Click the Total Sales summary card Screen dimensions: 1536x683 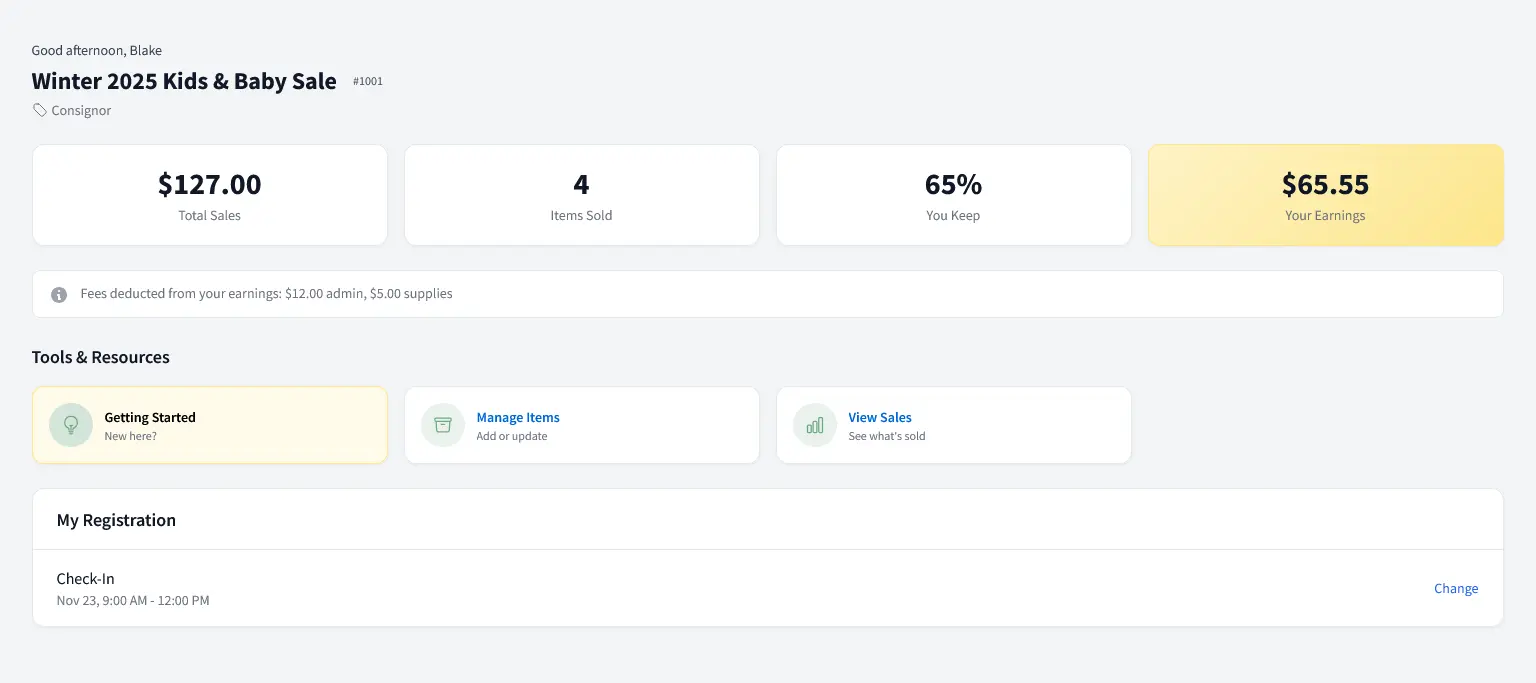[x=209, y=194]
